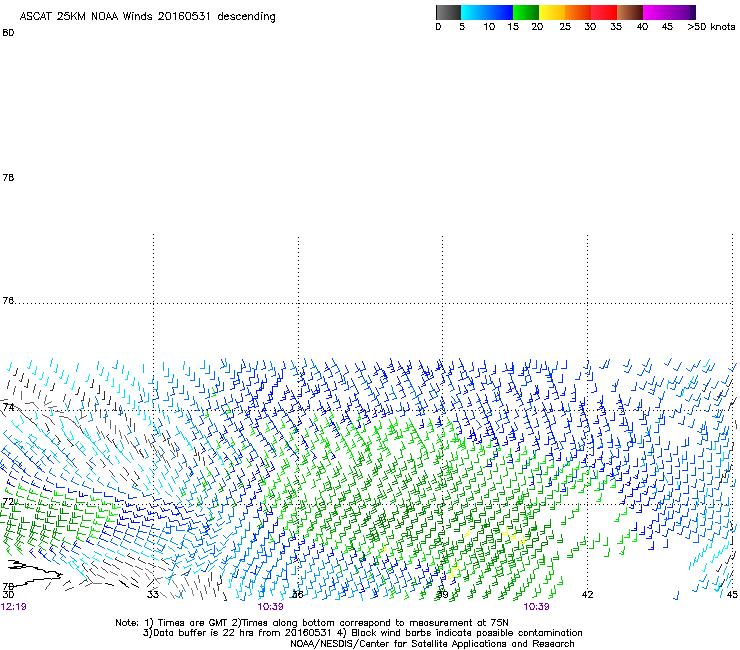Click the note line 'Times are GMT'
The height and width of the screenshot is (650, 740).
(x=193, y=623)
